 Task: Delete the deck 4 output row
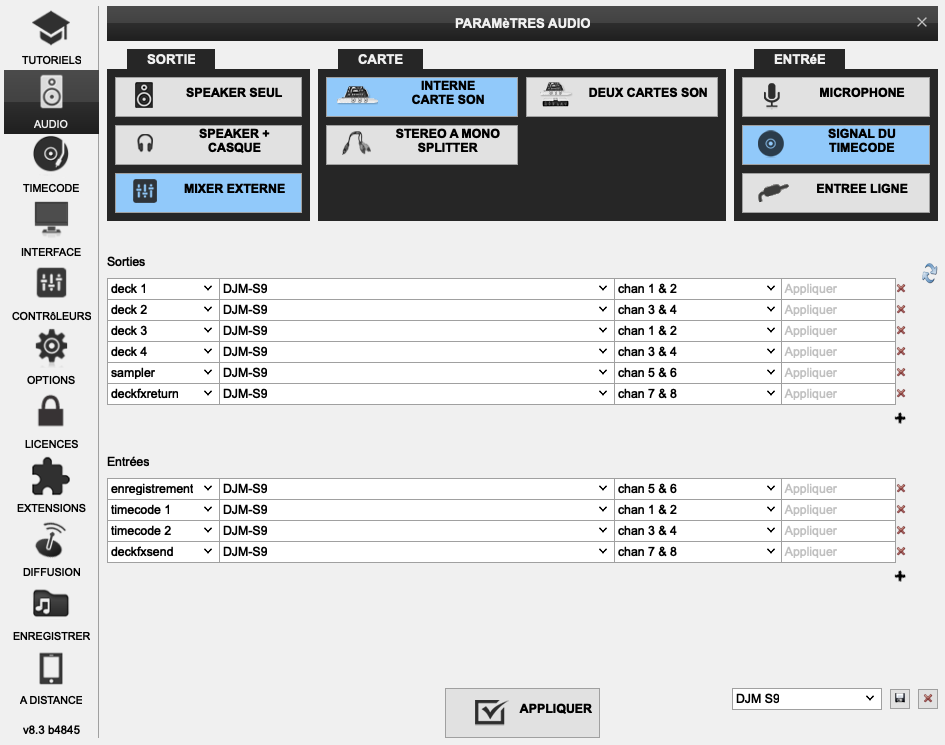click(x=901, y=351)
